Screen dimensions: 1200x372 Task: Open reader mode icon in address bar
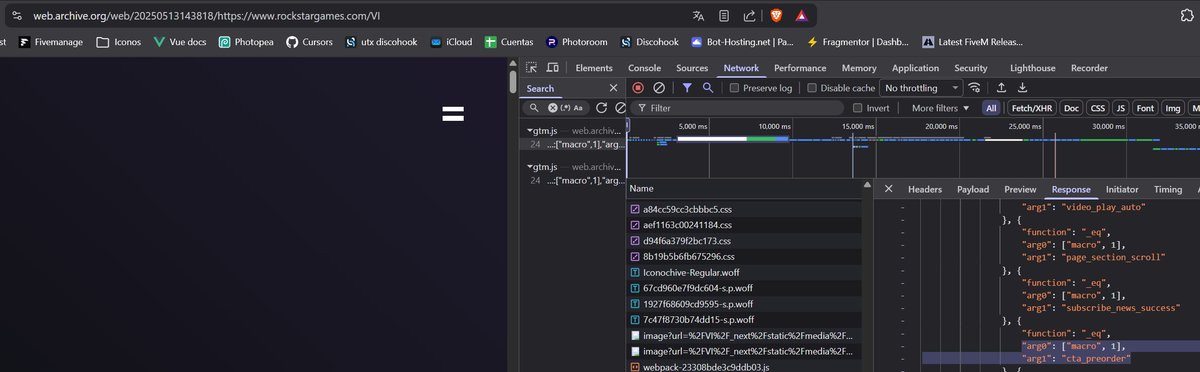click(x=724, y=16)
